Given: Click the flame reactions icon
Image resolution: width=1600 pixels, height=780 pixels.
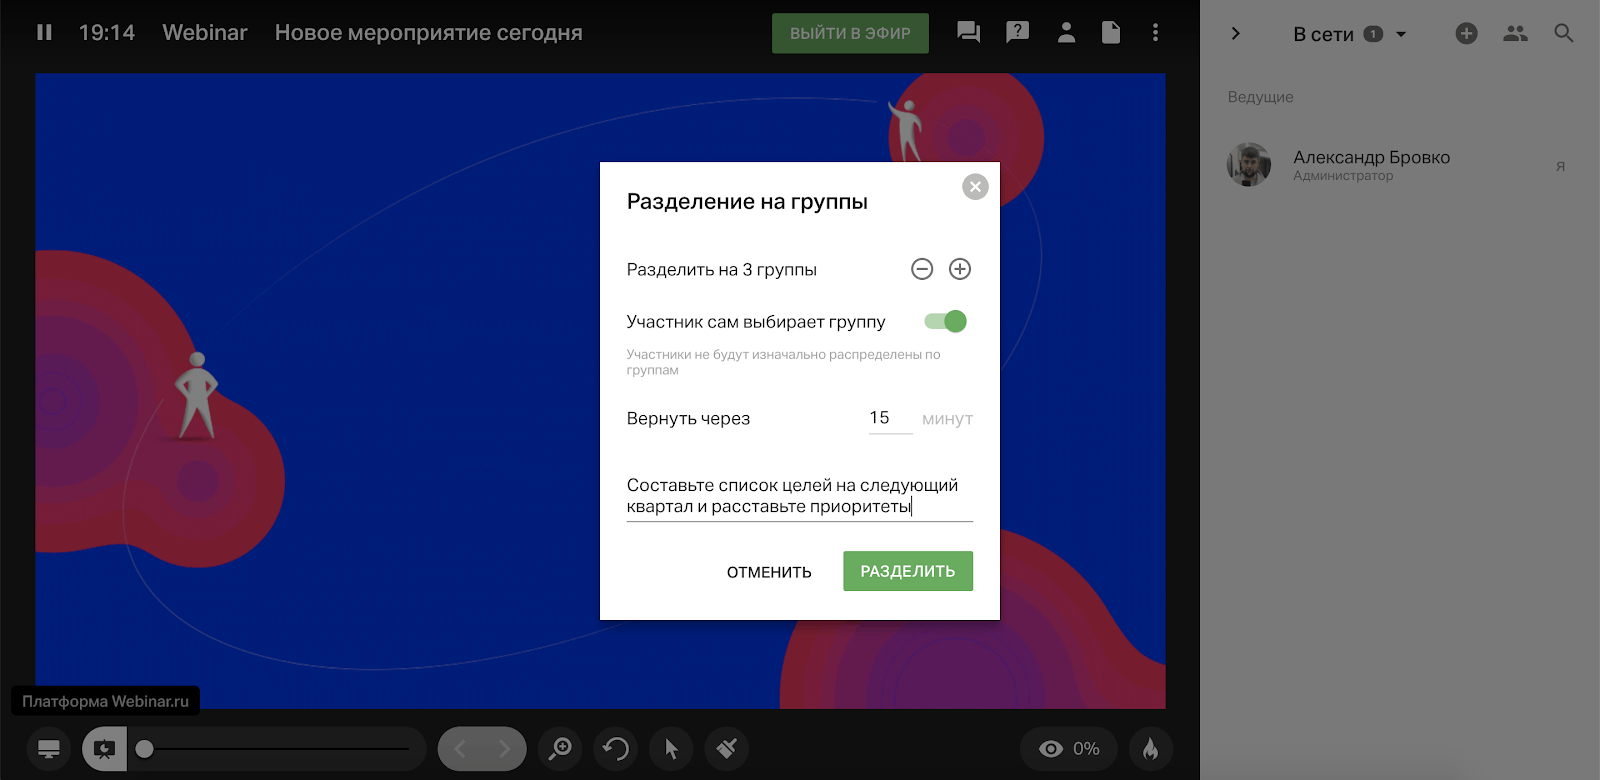Looking at the screenshot, I should pos(1150,749).
